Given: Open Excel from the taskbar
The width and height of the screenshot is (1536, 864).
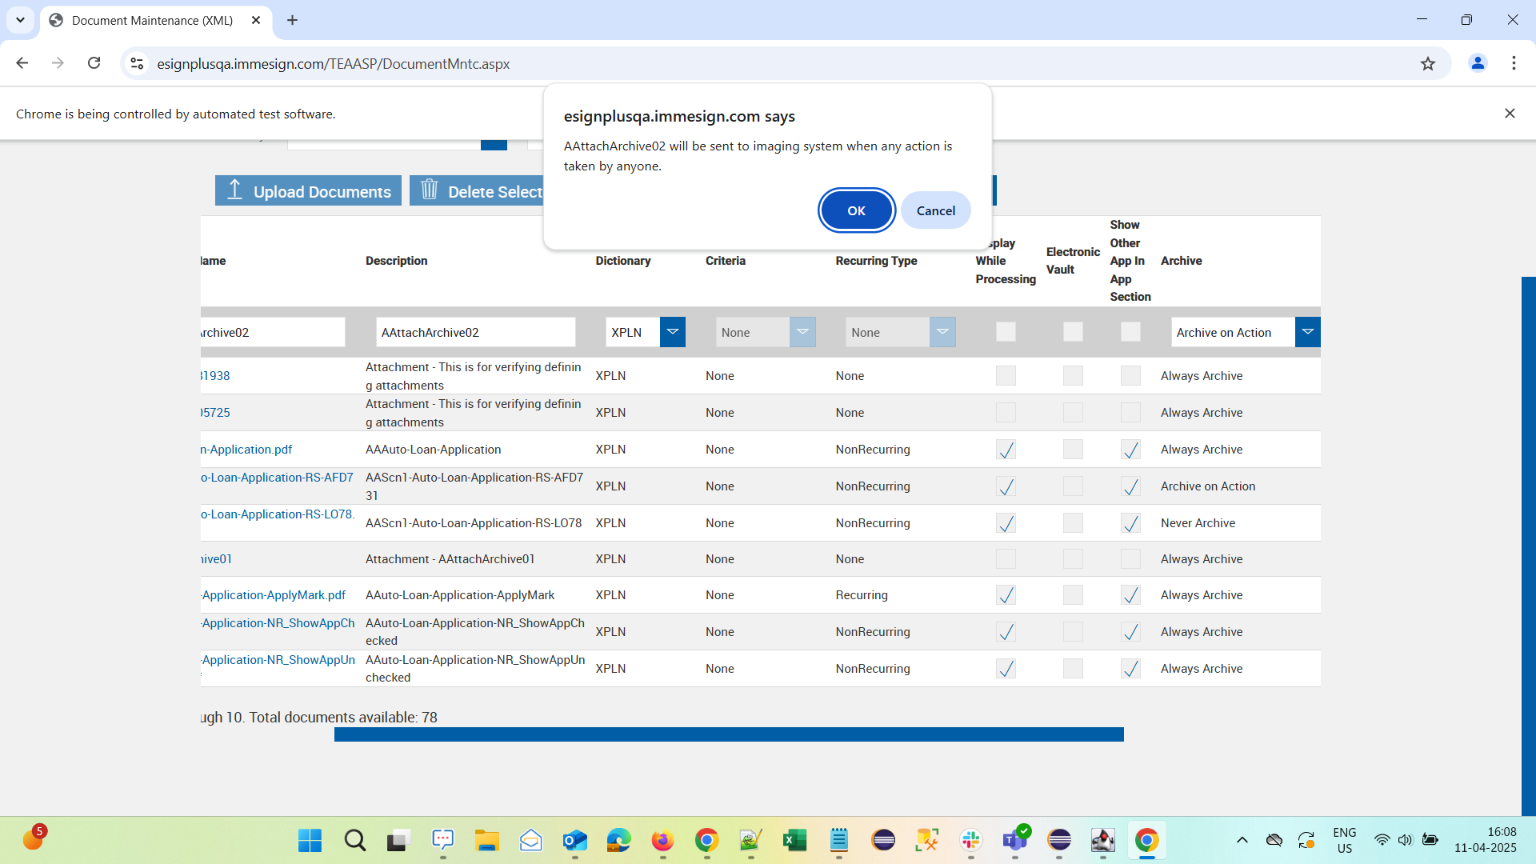Looking at the screenshot, I should pyautogui.click(x=794, y=840).
